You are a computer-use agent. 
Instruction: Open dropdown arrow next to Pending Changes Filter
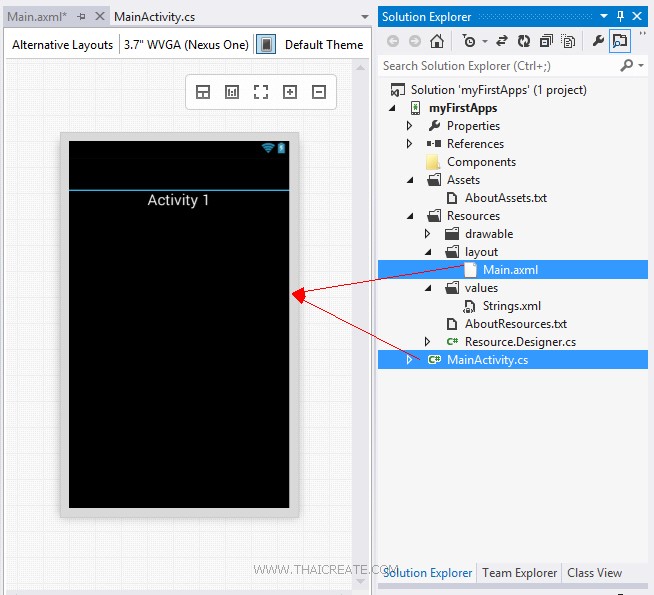[x=485, y=41]
